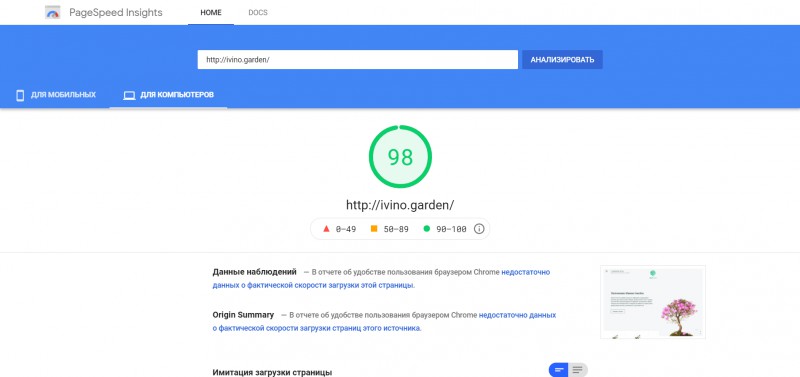Click the http://ivino.garden/ heading text
This screenshot has width=800, height=377.
point(400,205)
